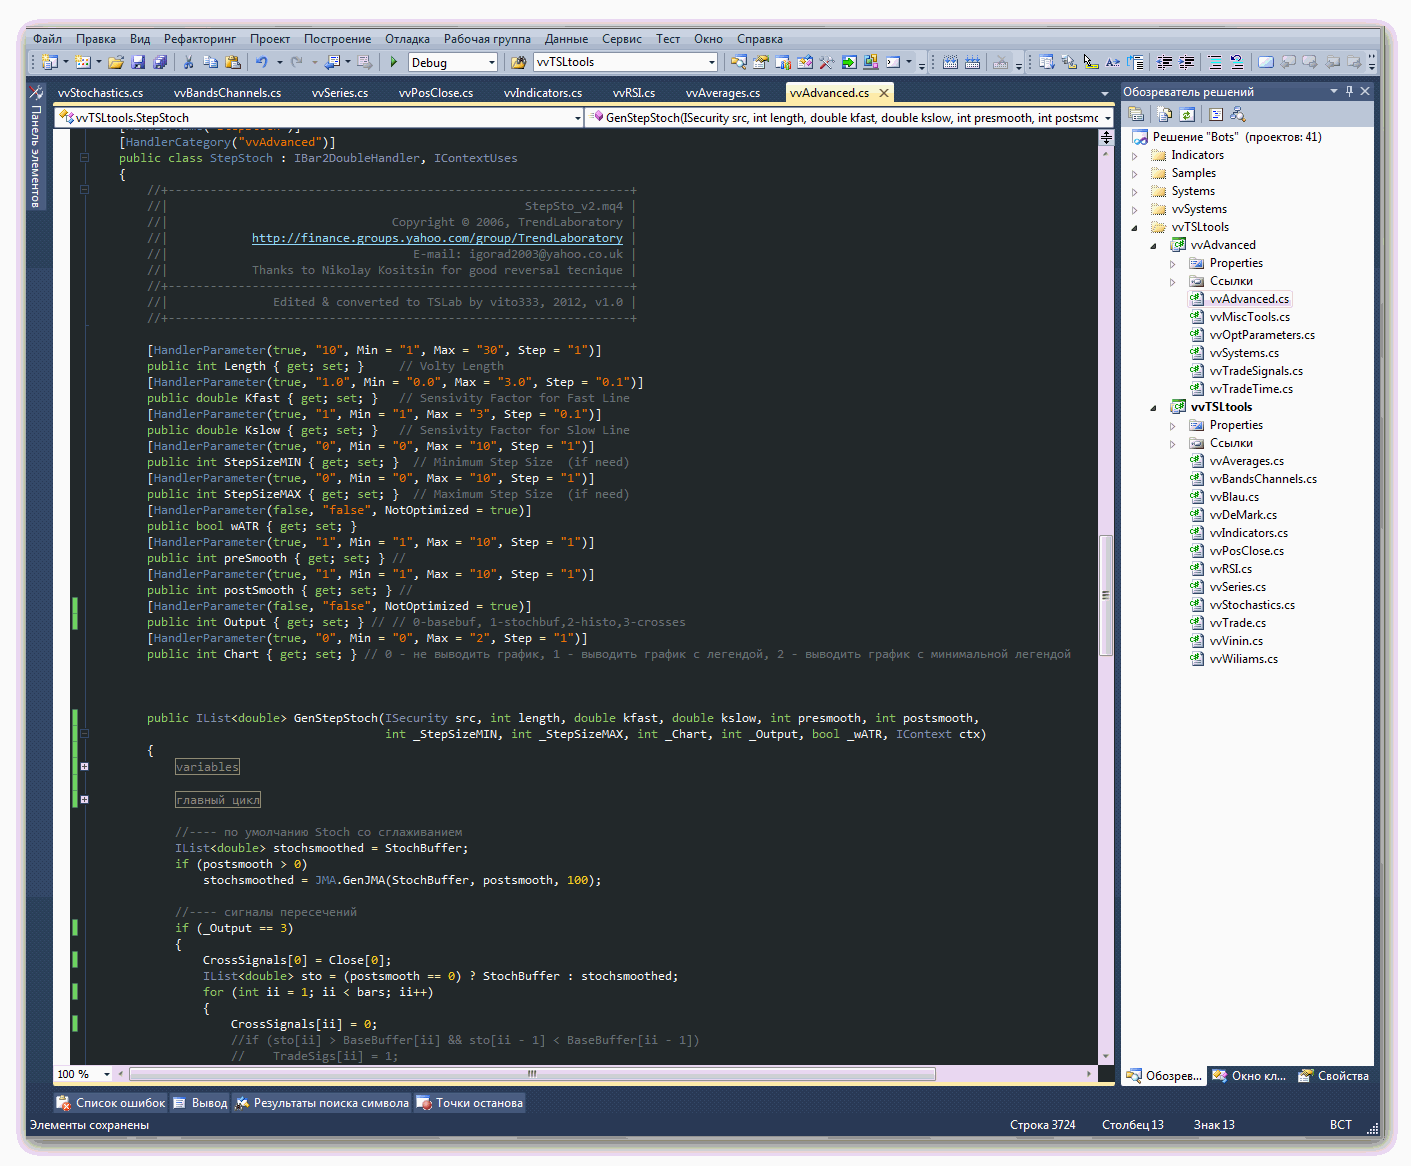
Task: Click the Add New Item toolbar icon
Action: click(82, 62)
